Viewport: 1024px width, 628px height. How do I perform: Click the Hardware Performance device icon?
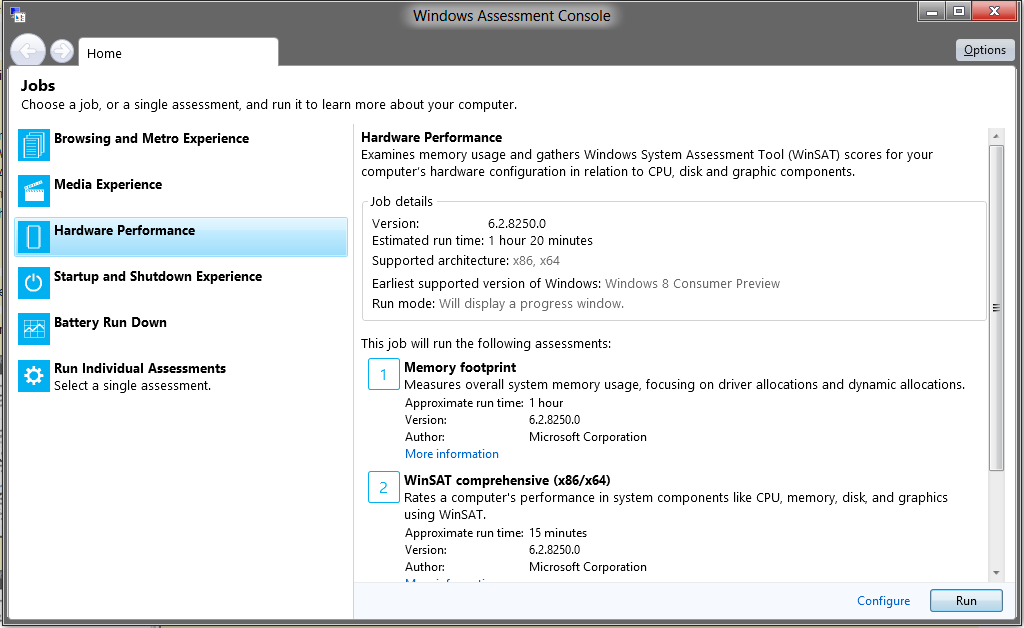pyautogui.click(x=33, y=236)
